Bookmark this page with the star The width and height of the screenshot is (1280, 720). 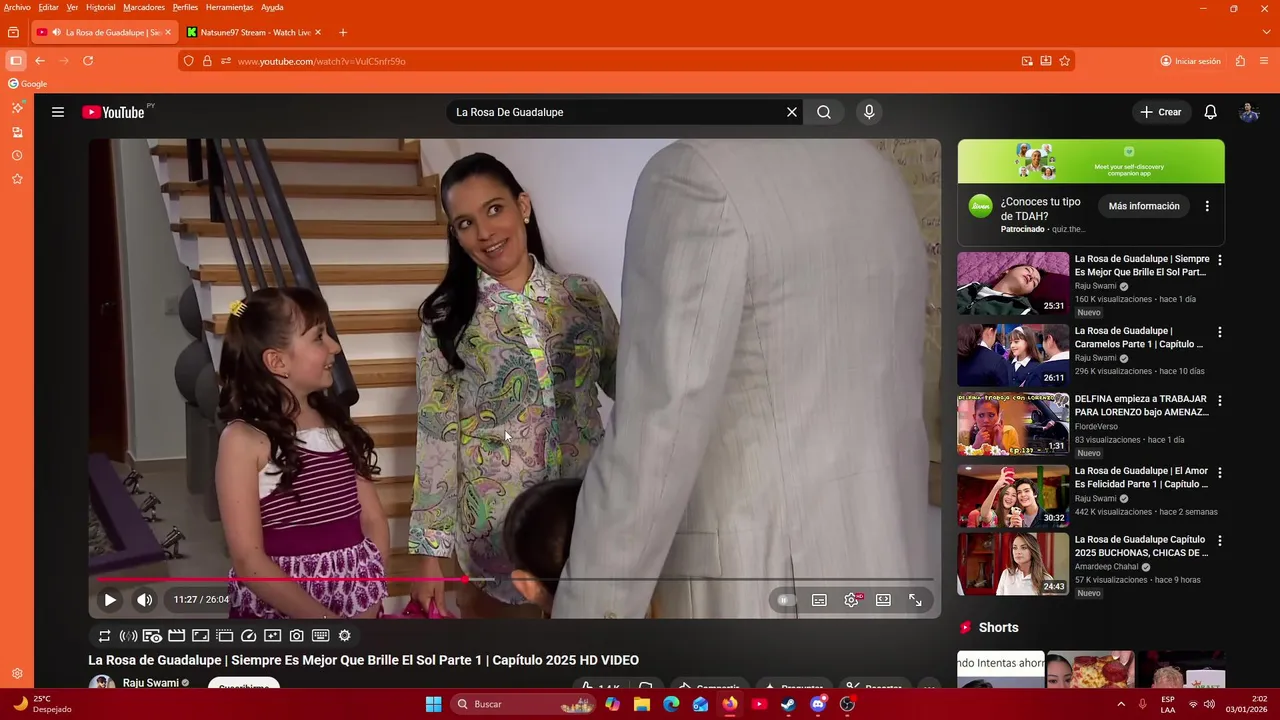1065,61
